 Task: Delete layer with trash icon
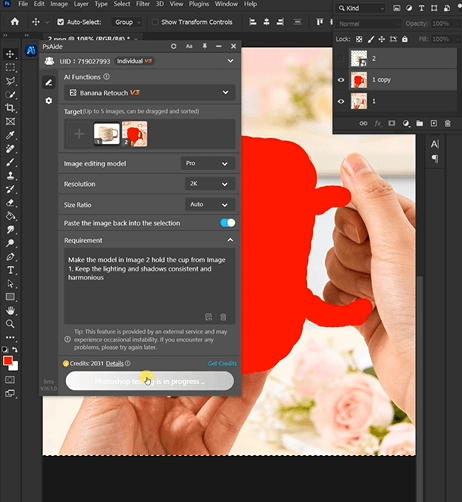point(448,124)
